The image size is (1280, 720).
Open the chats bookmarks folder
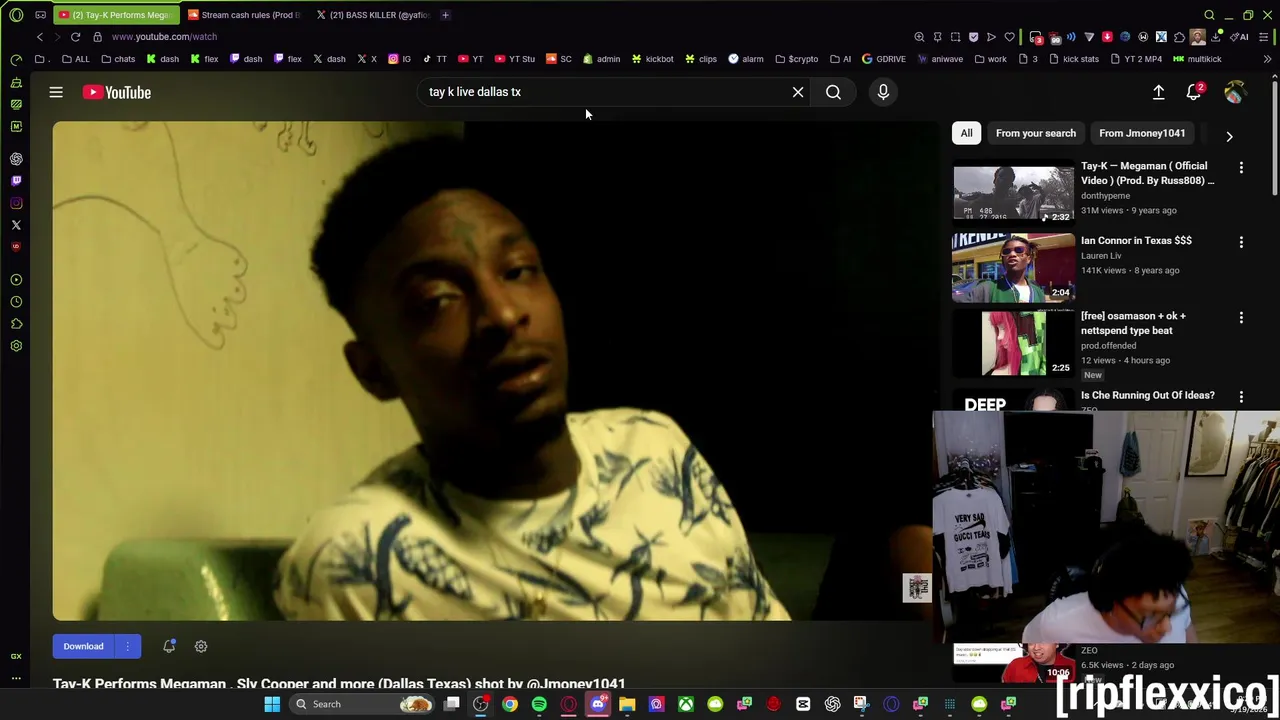(118, 59)
